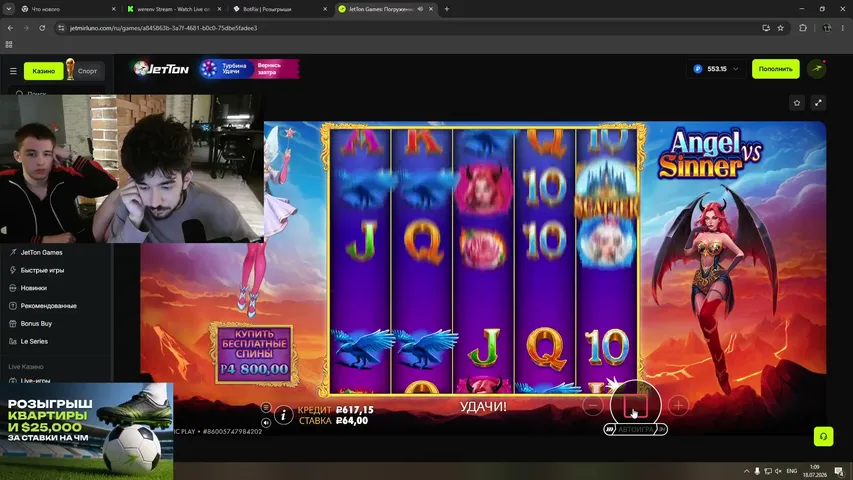This screenshot has width=853, height=480.
Task: Mute the slot game sound
Action: tap(265, 422)
